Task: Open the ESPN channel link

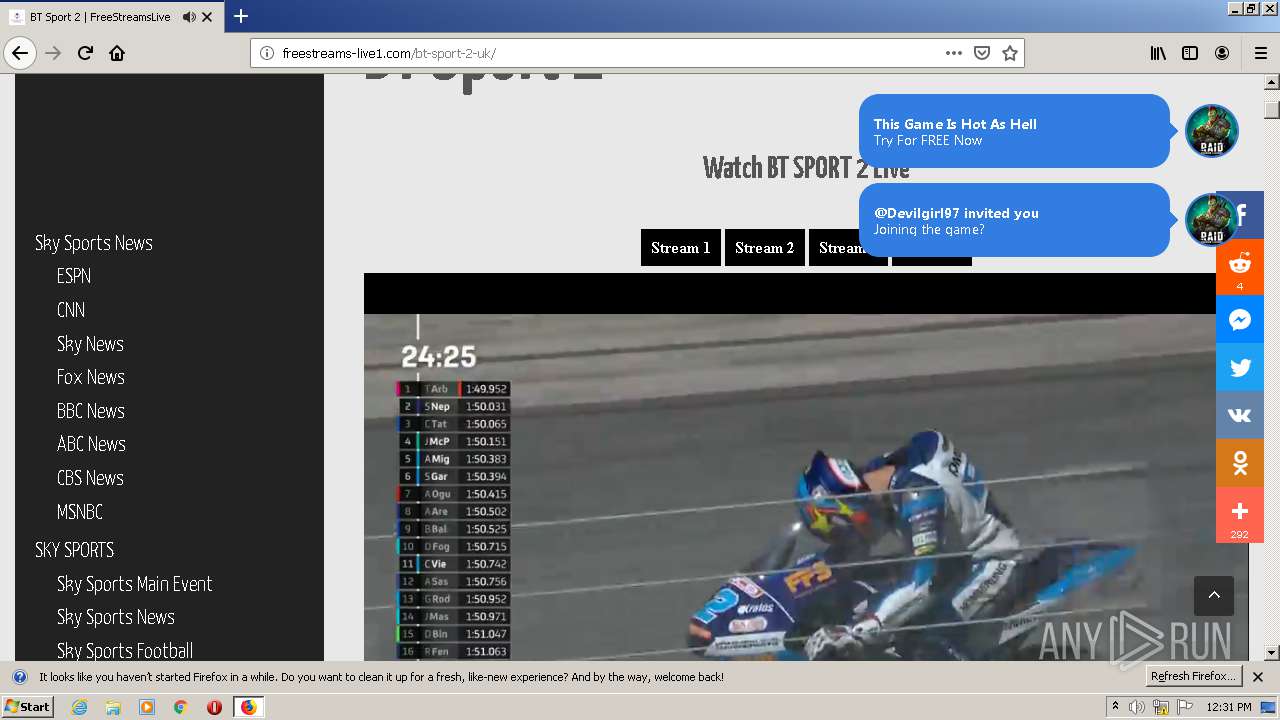Action: (74, 276)
